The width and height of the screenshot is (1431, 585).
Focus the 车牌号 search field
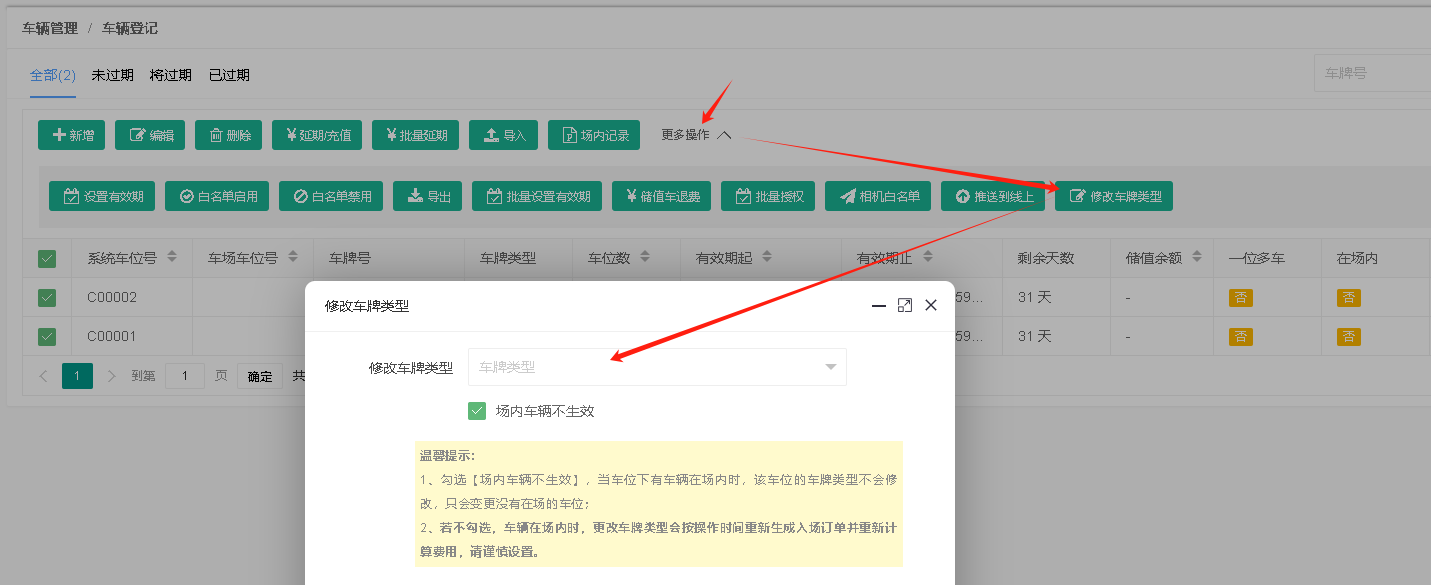tap(1372, 73)
